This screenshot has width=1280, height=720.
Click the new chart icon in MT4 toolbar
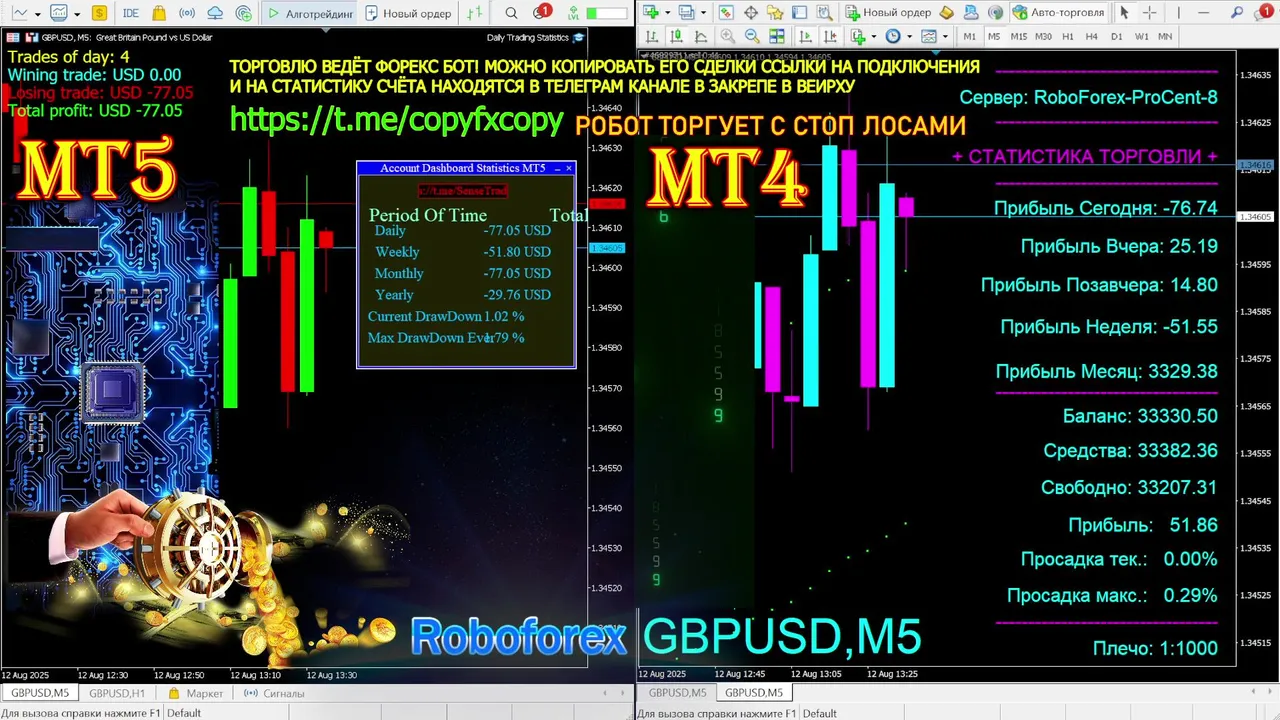click(x=650, y=12)
